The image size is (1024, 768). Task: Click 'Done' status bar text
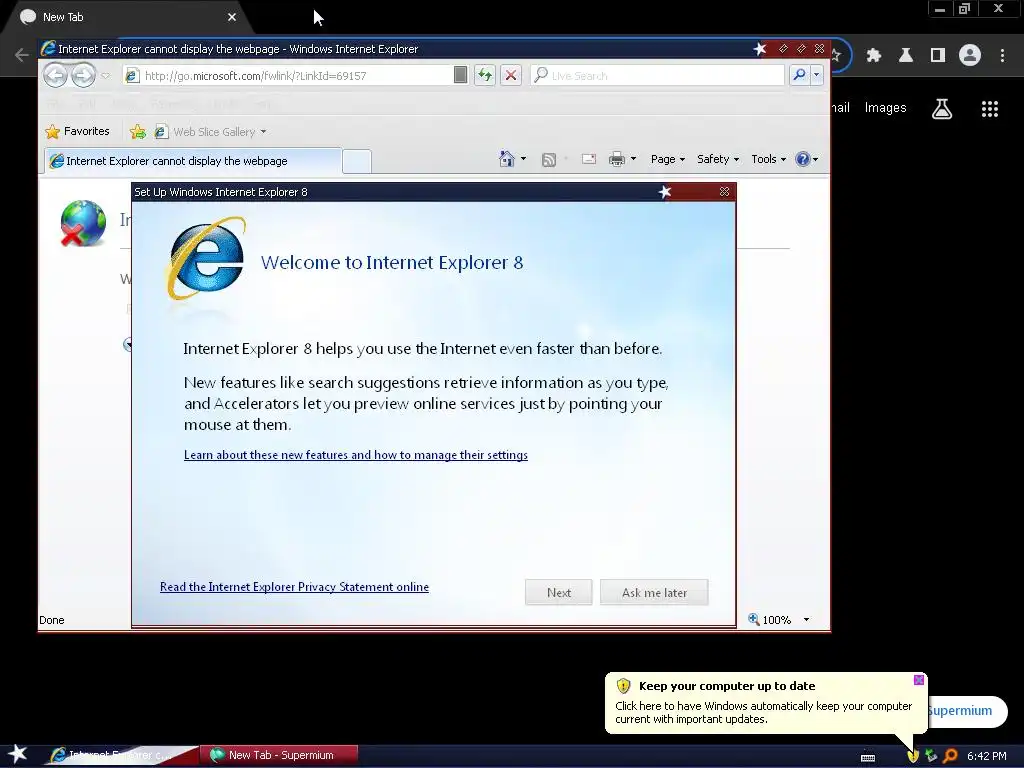[x=52, y=620]
